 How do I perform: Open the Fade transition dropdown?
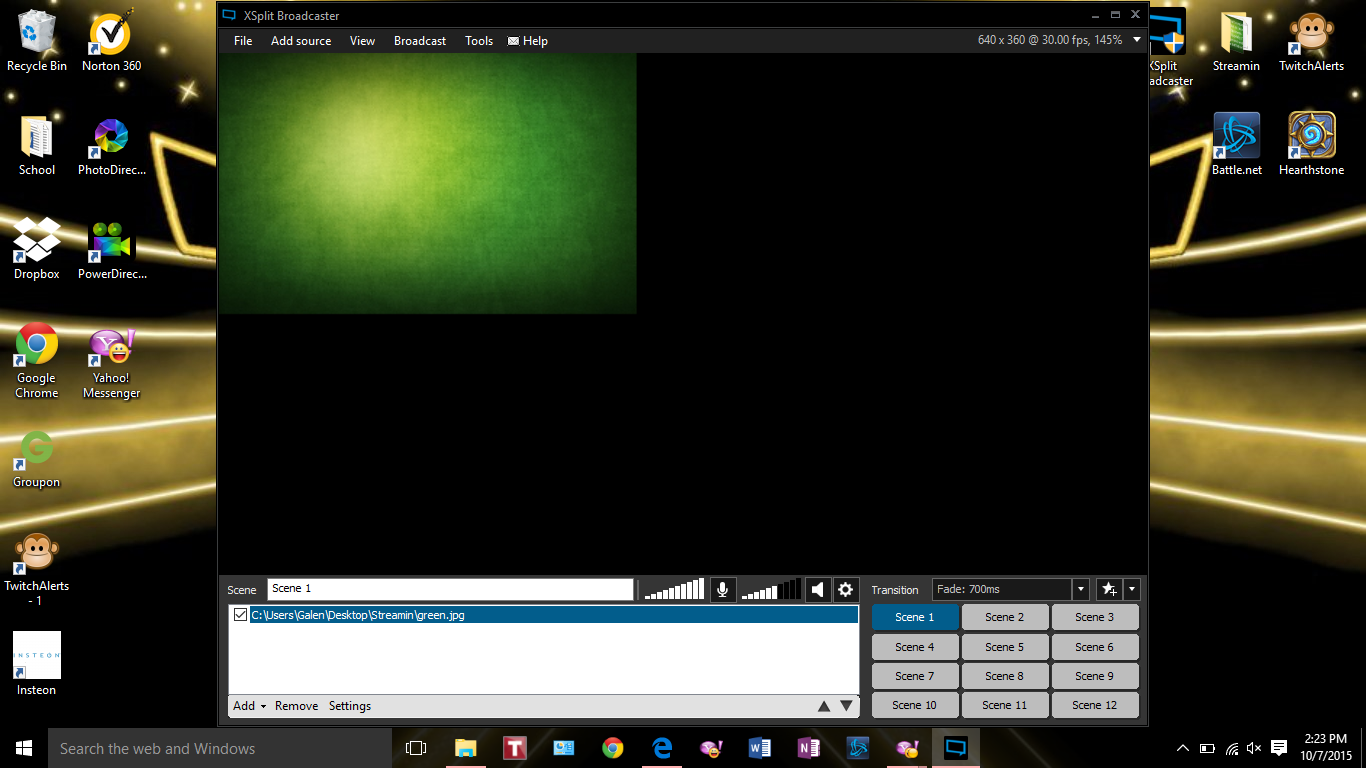point(1080,589)
